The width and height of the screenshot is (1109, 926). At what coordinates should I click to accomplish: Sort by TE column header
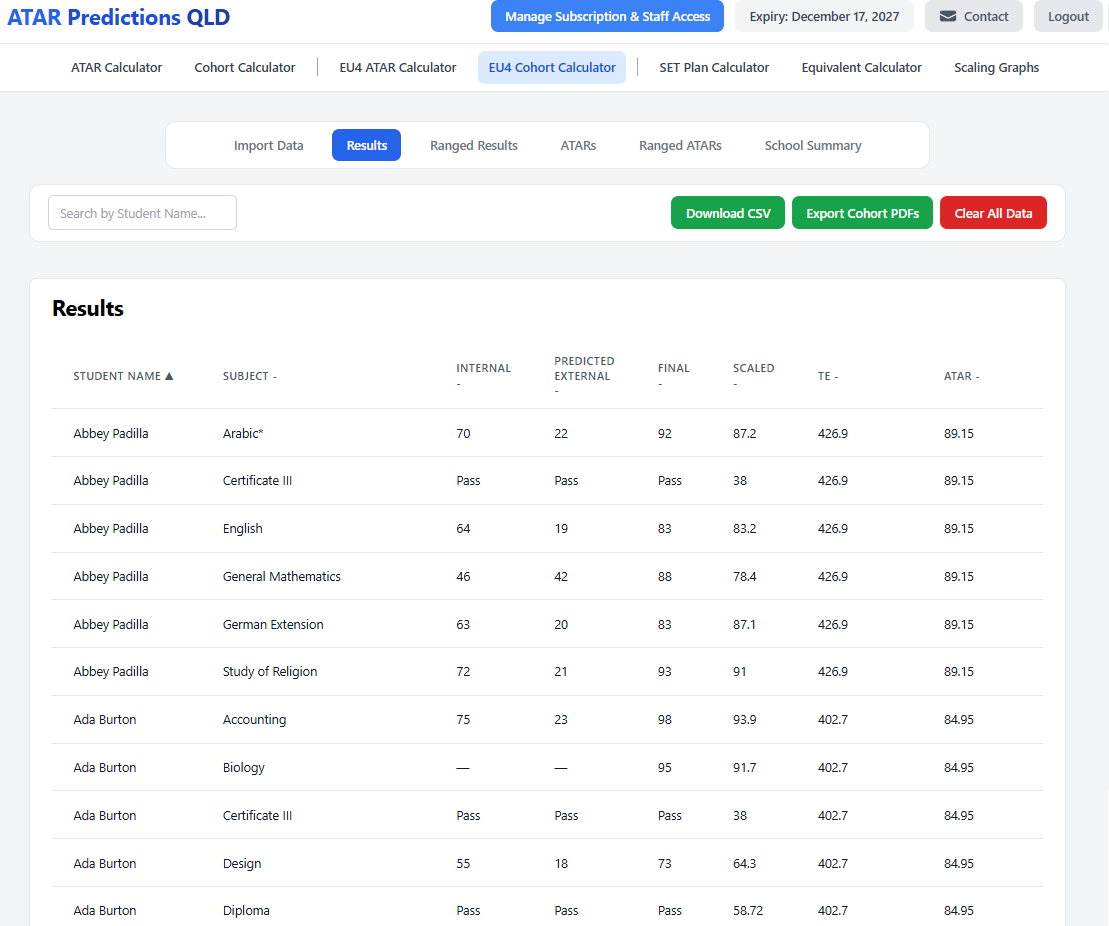click(828, 376)
